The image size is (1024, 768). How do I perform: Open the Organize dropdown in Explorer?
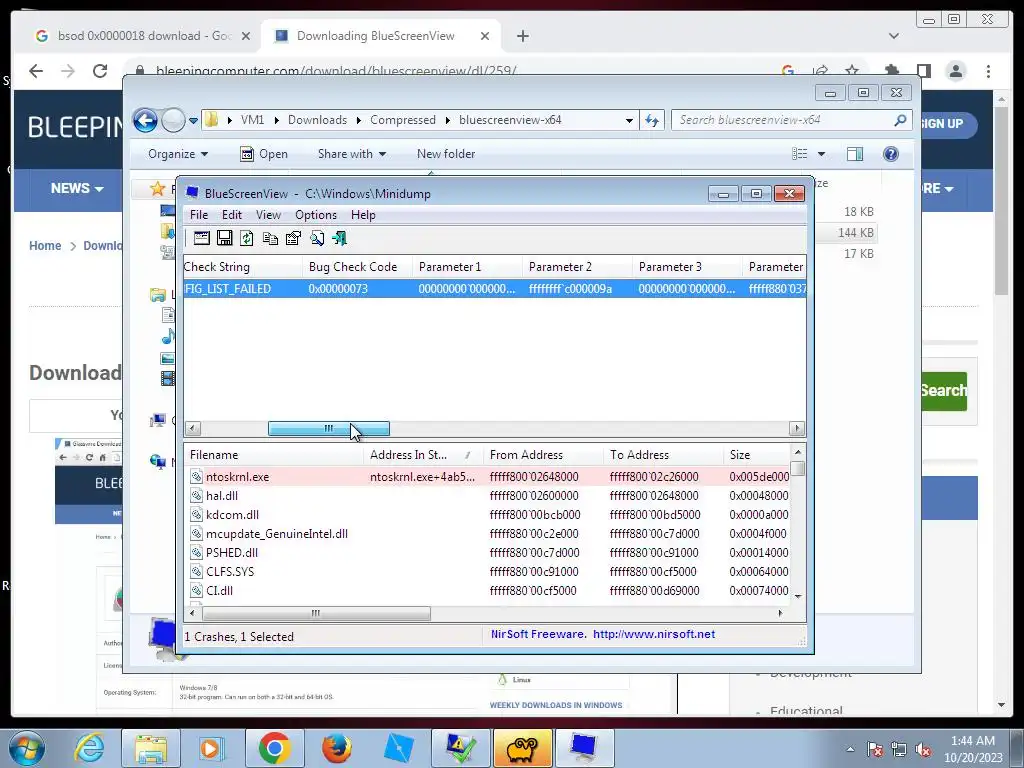pyautogui.click(x=178, y=154)
